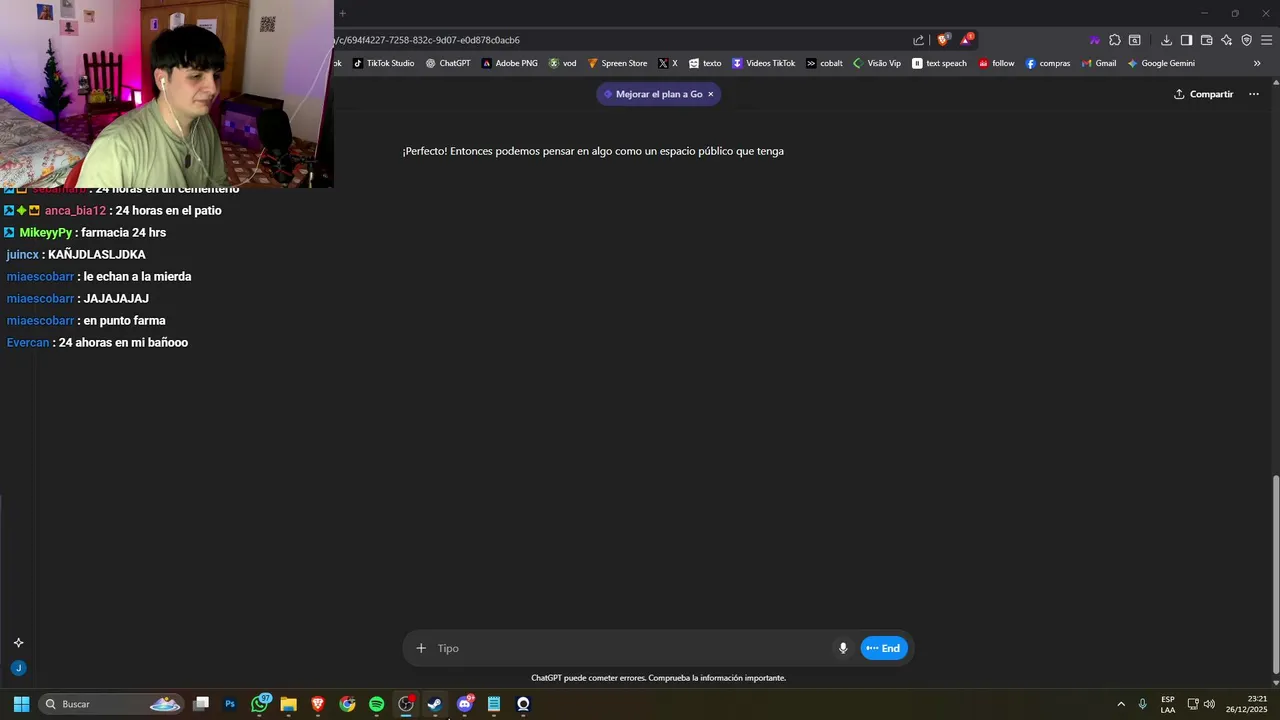
Task: Open a new browser tab
Action: (342, 13)
